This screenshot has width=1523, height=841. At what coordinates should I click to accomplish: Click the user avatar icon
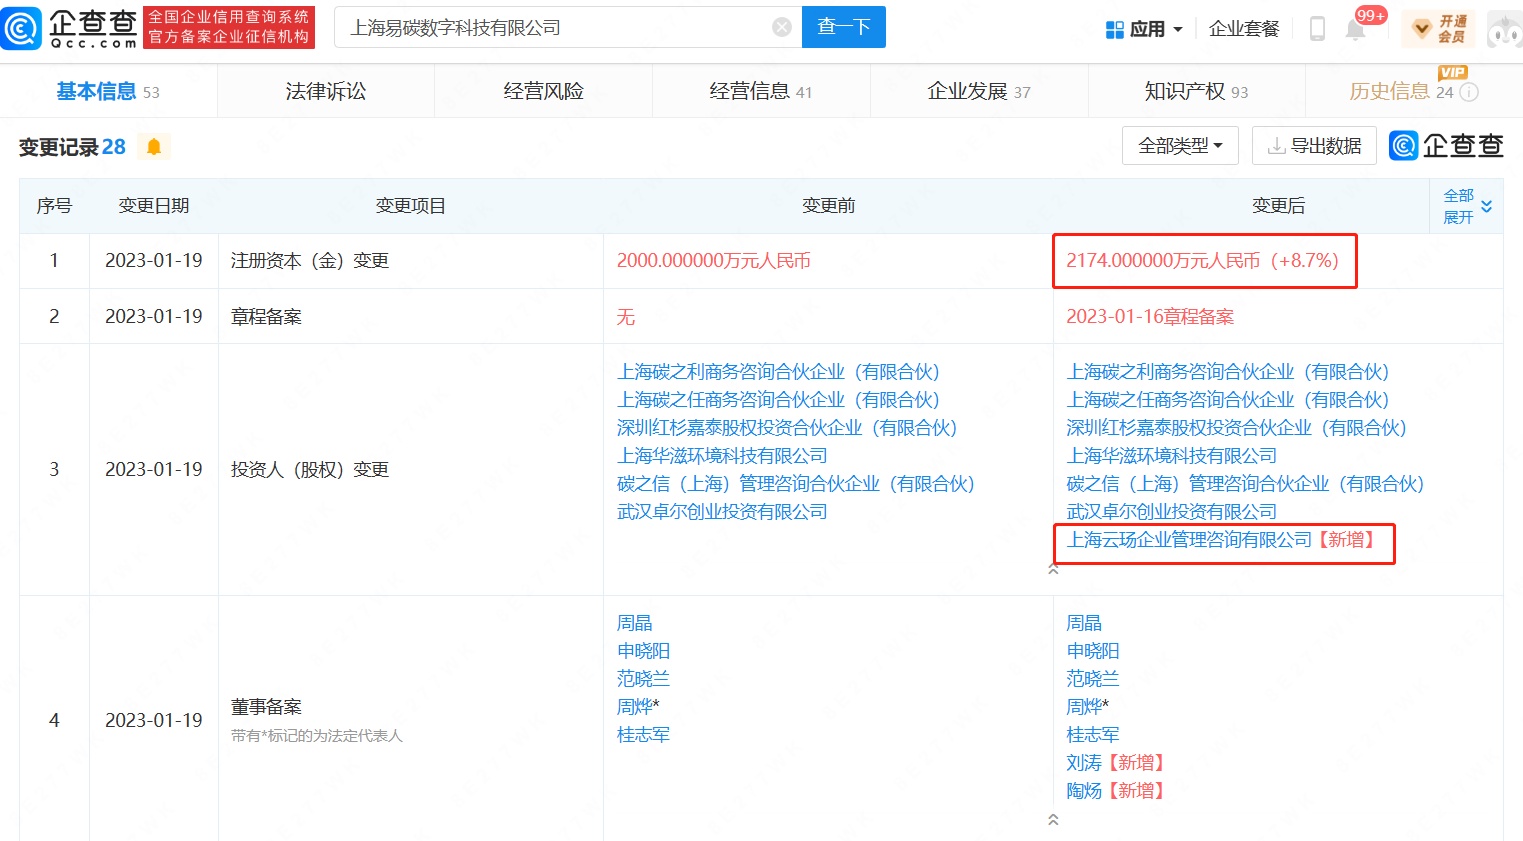coord(1504,29)
